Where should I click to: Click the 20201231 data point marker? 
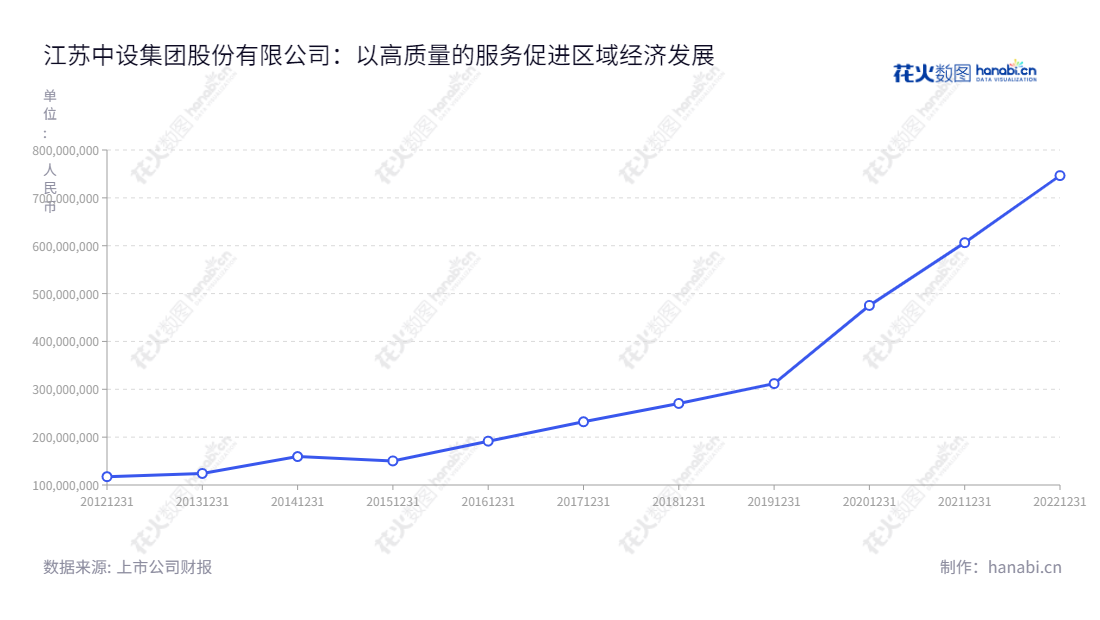[869, 305]
